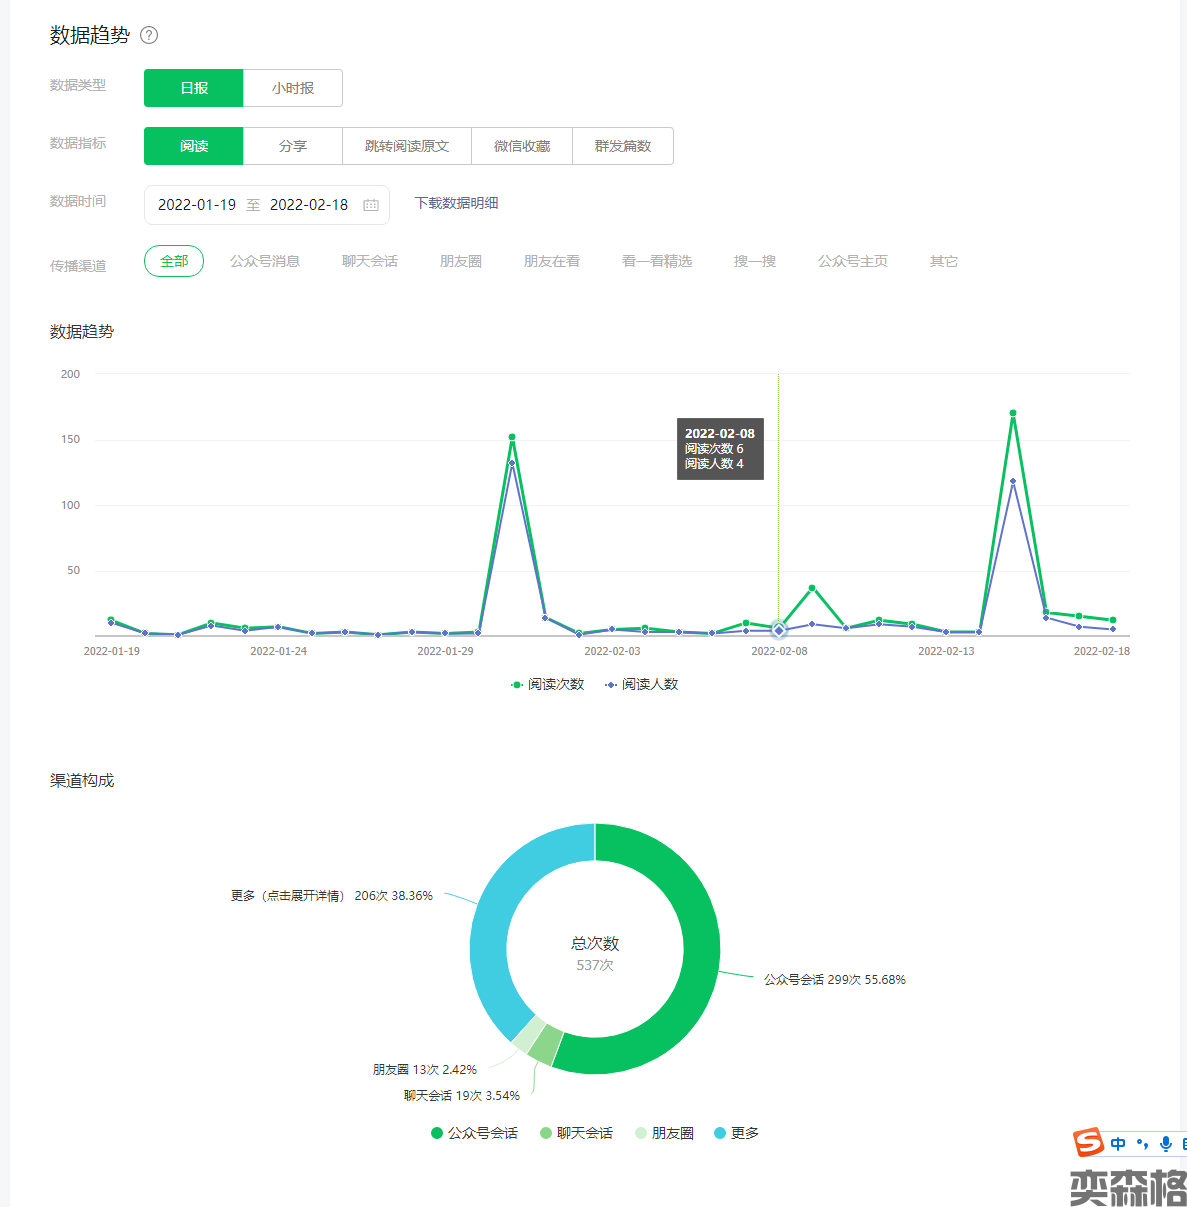
Task: Open the calendar icon in date field
Action: coord(371,205)
